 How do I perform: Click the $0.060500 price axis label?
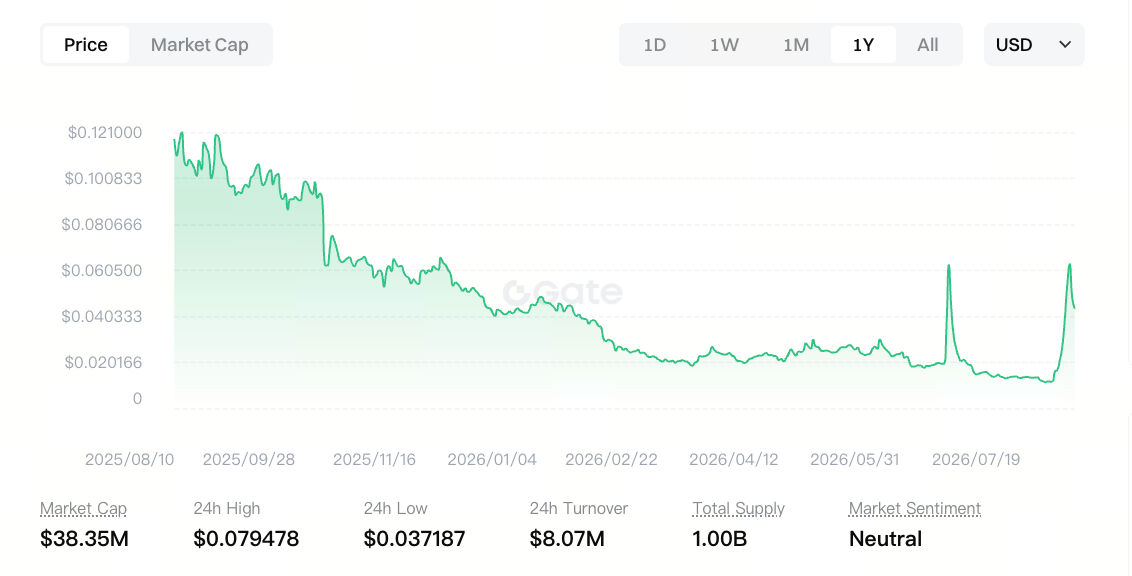click(102, 271)
